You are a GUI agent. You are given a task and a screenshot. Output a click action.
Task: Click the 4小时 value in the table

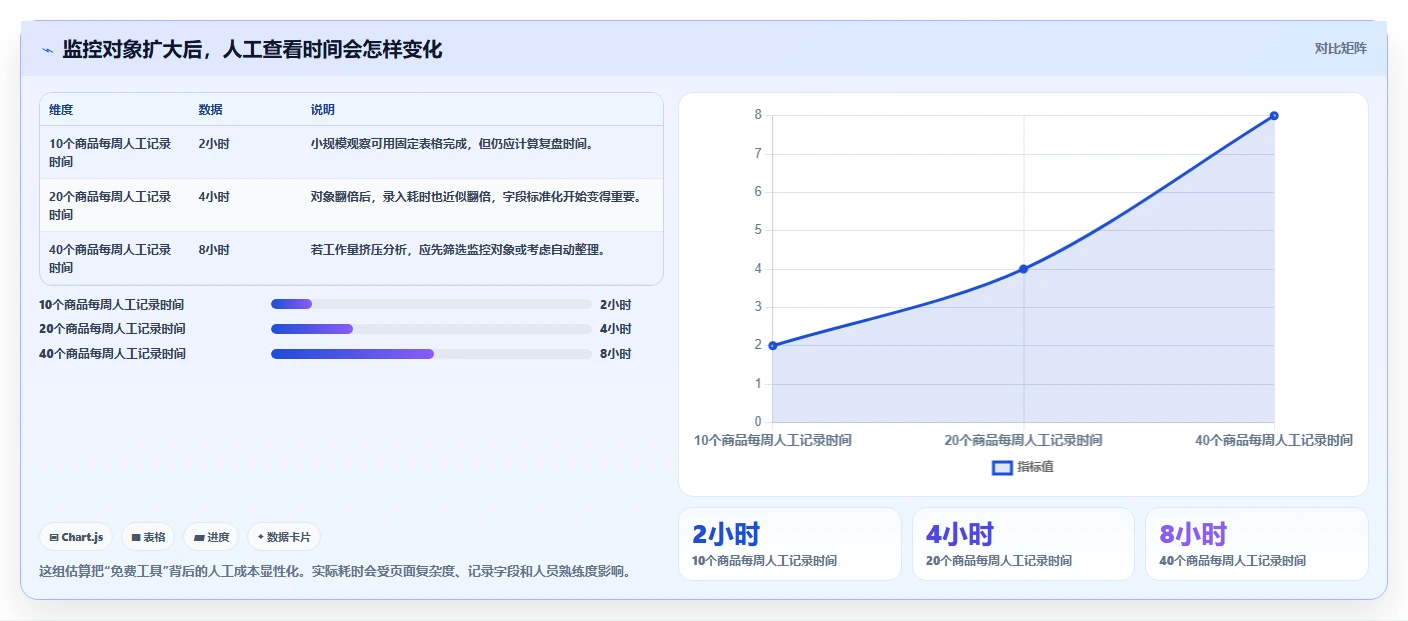(213, 197)
